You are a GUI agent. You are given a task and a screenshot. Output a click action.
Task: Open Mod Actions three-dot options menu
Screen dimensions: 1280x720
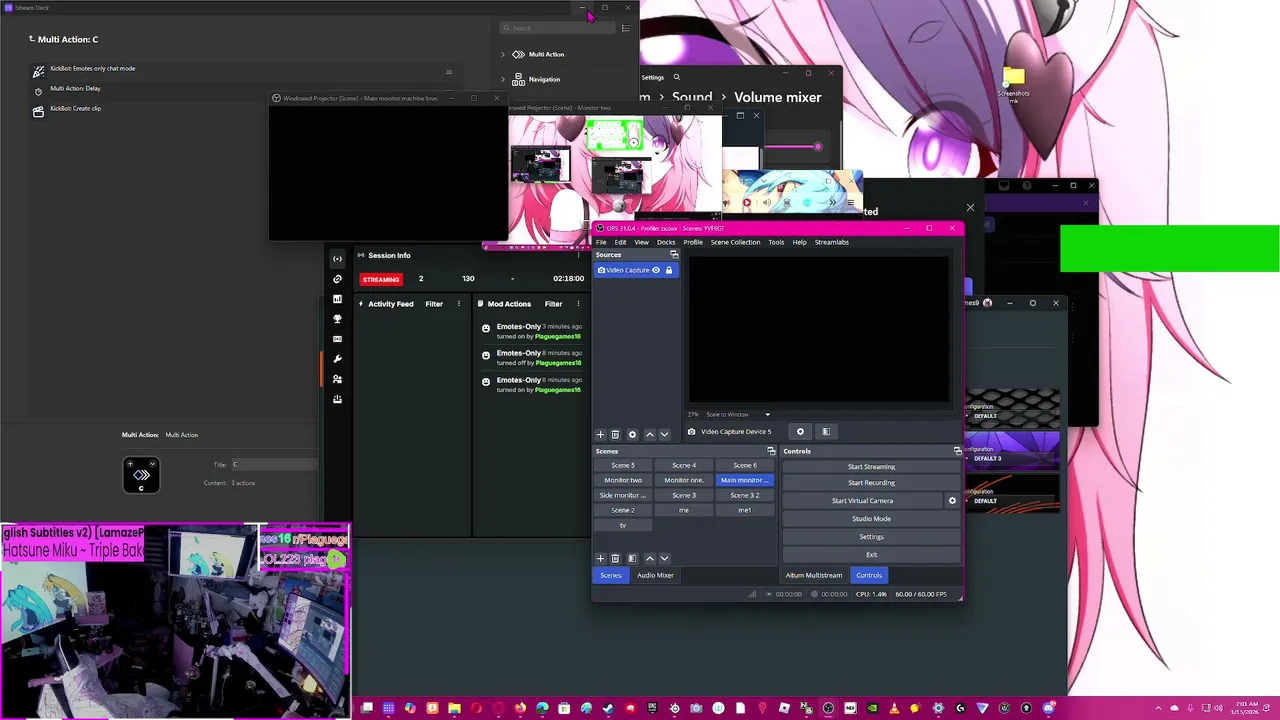point(578,304)
